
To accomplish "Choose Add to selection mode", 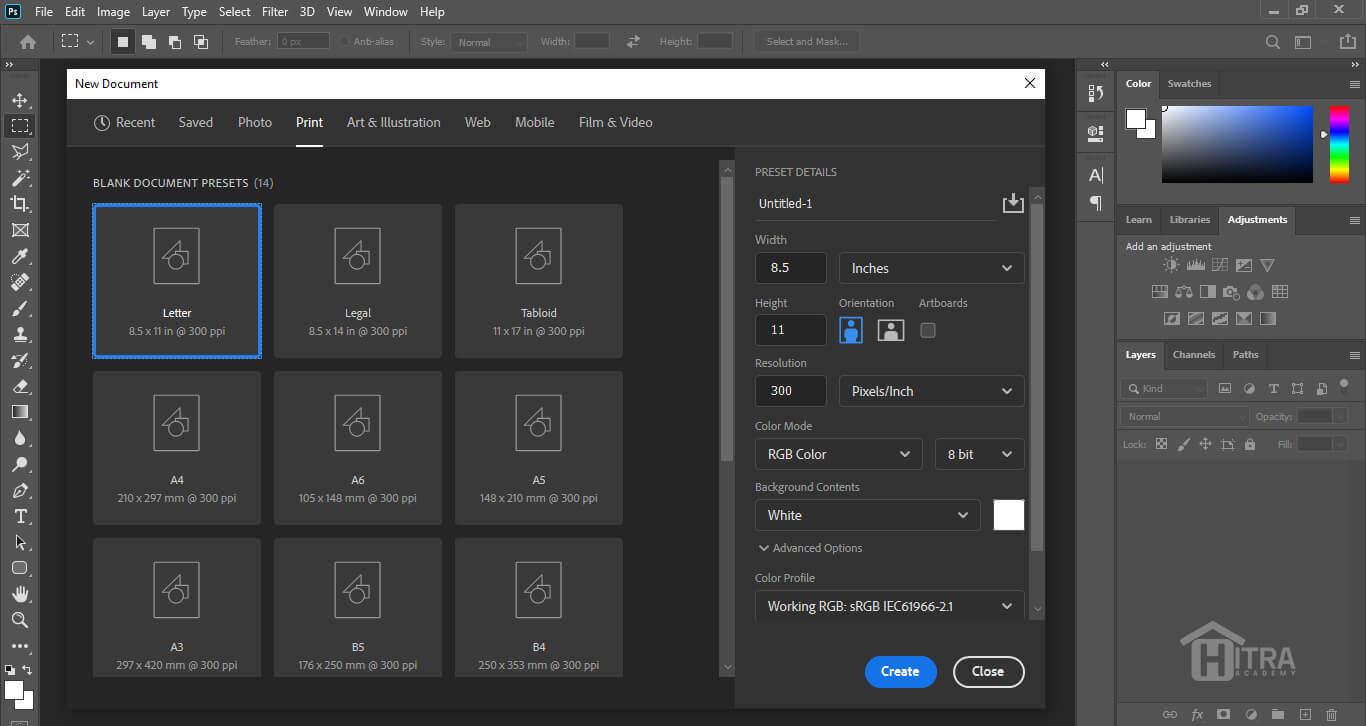I will tap(149, 42).
